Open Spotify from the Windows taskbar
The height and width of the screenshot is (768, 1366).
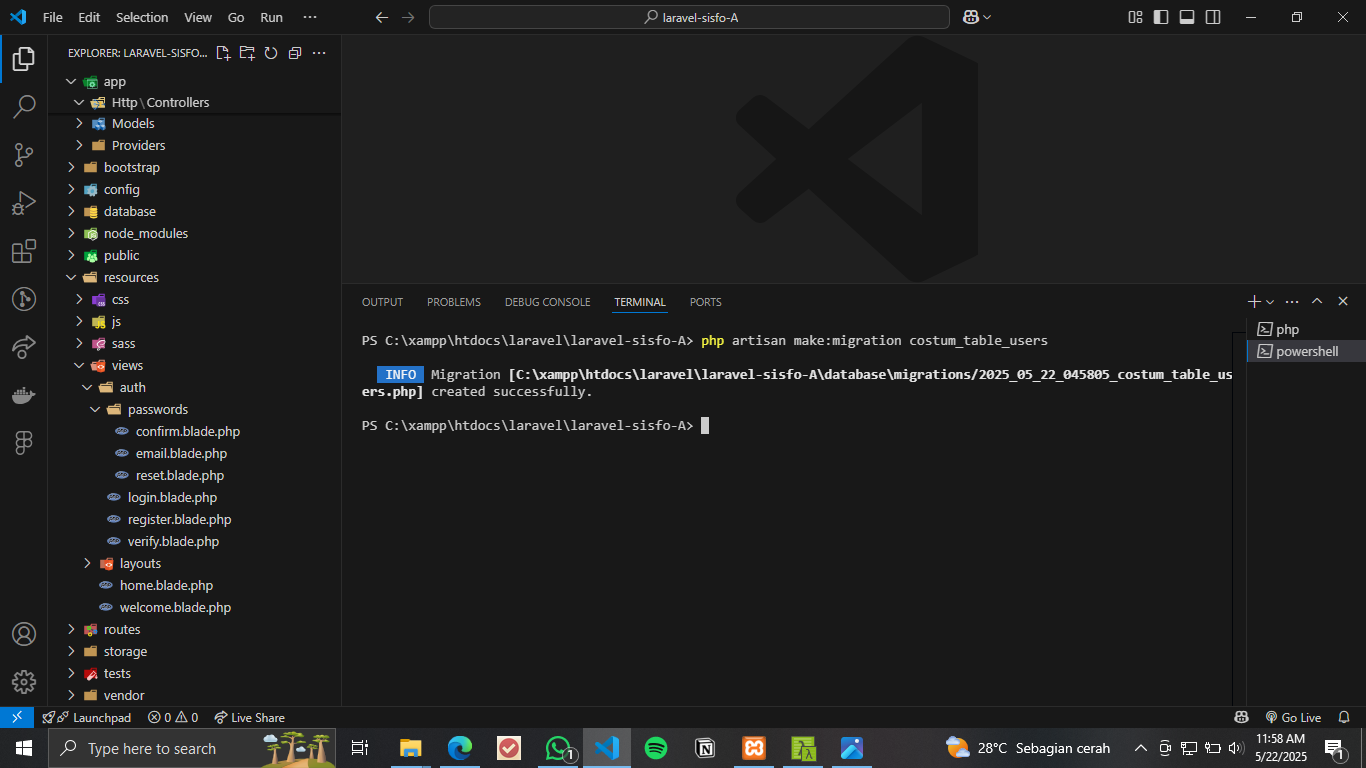(656, 748)
